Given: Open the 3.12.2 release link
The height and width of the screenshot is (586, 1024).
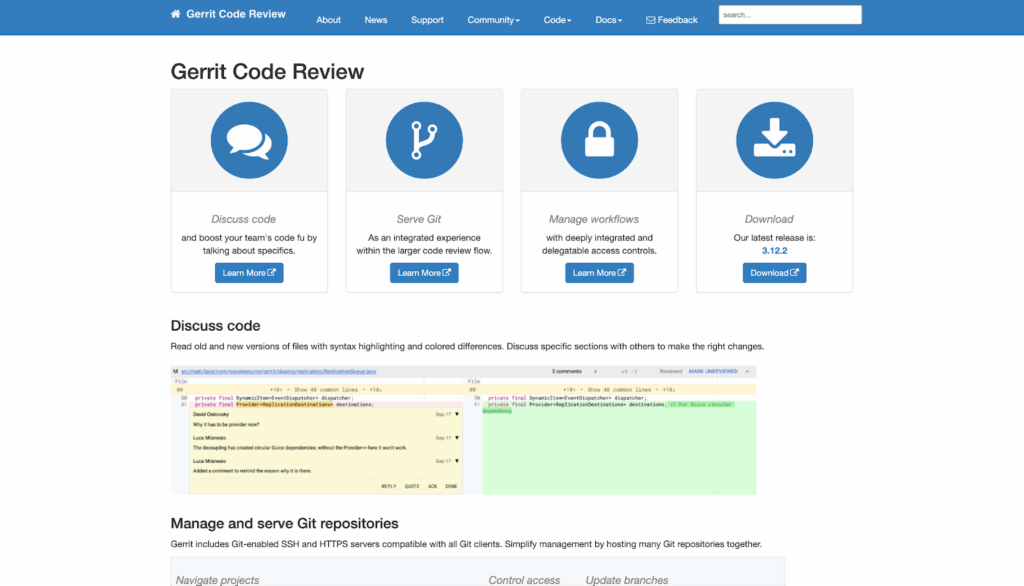Looking at the screenshot, I should 774,250.
